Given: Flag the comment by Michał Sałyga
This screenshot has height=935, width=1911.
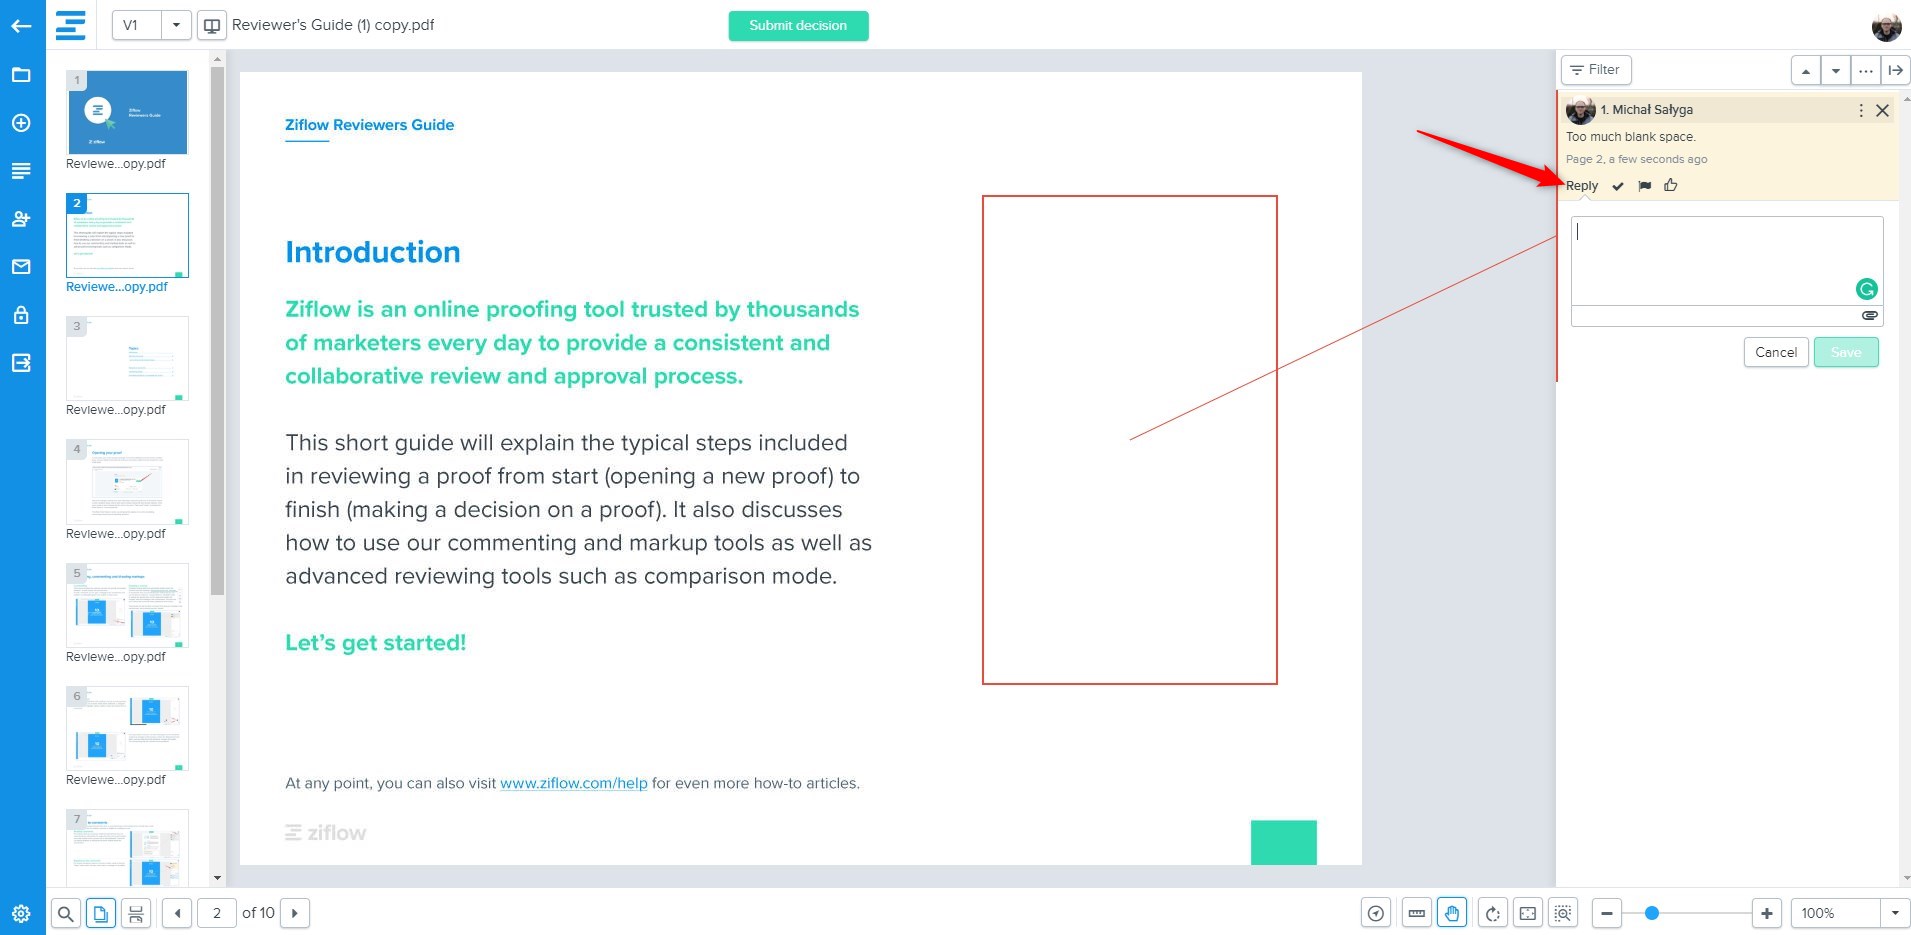Looking at the screenshot, I should click(1645, 186).
